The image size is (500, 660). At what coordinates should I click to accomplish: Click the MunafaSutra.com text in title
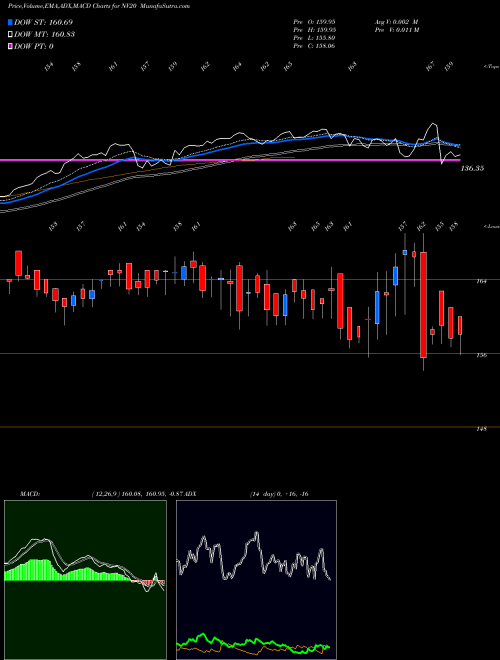[x=163, y=6]
